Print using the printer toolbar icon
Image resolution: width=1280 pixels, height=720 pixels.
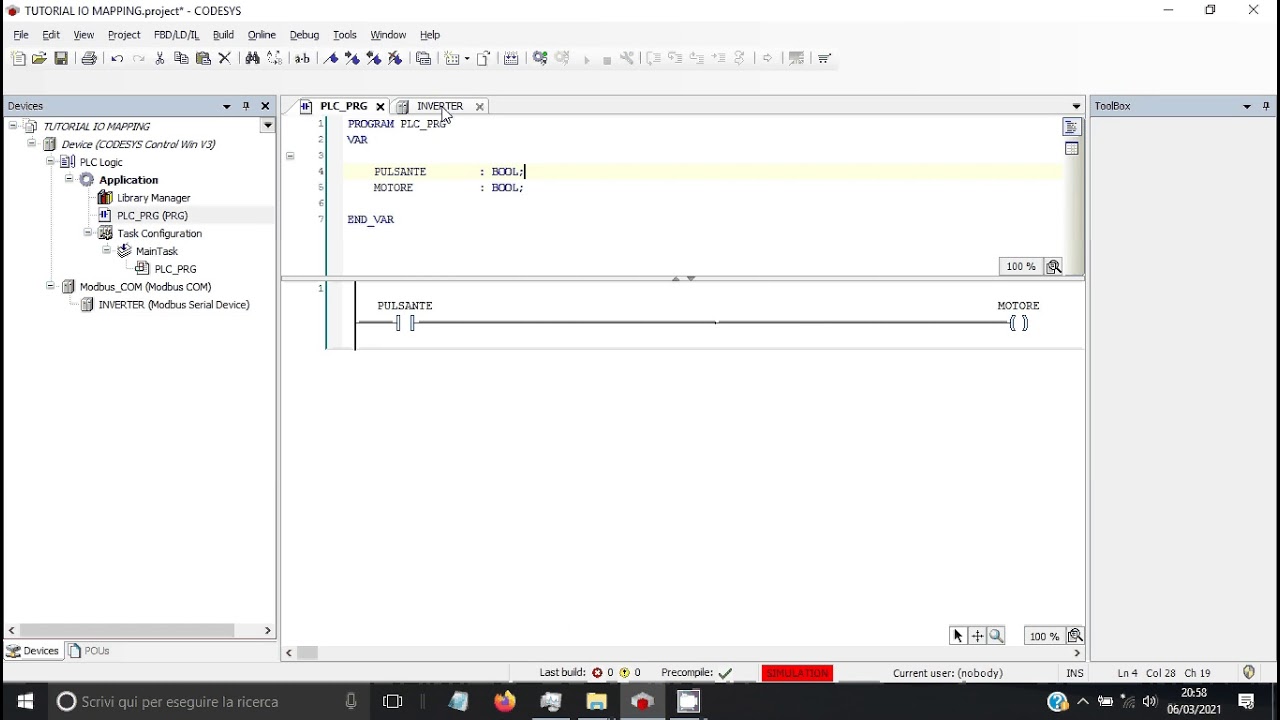pyautogui.click(x=89, y=58)
